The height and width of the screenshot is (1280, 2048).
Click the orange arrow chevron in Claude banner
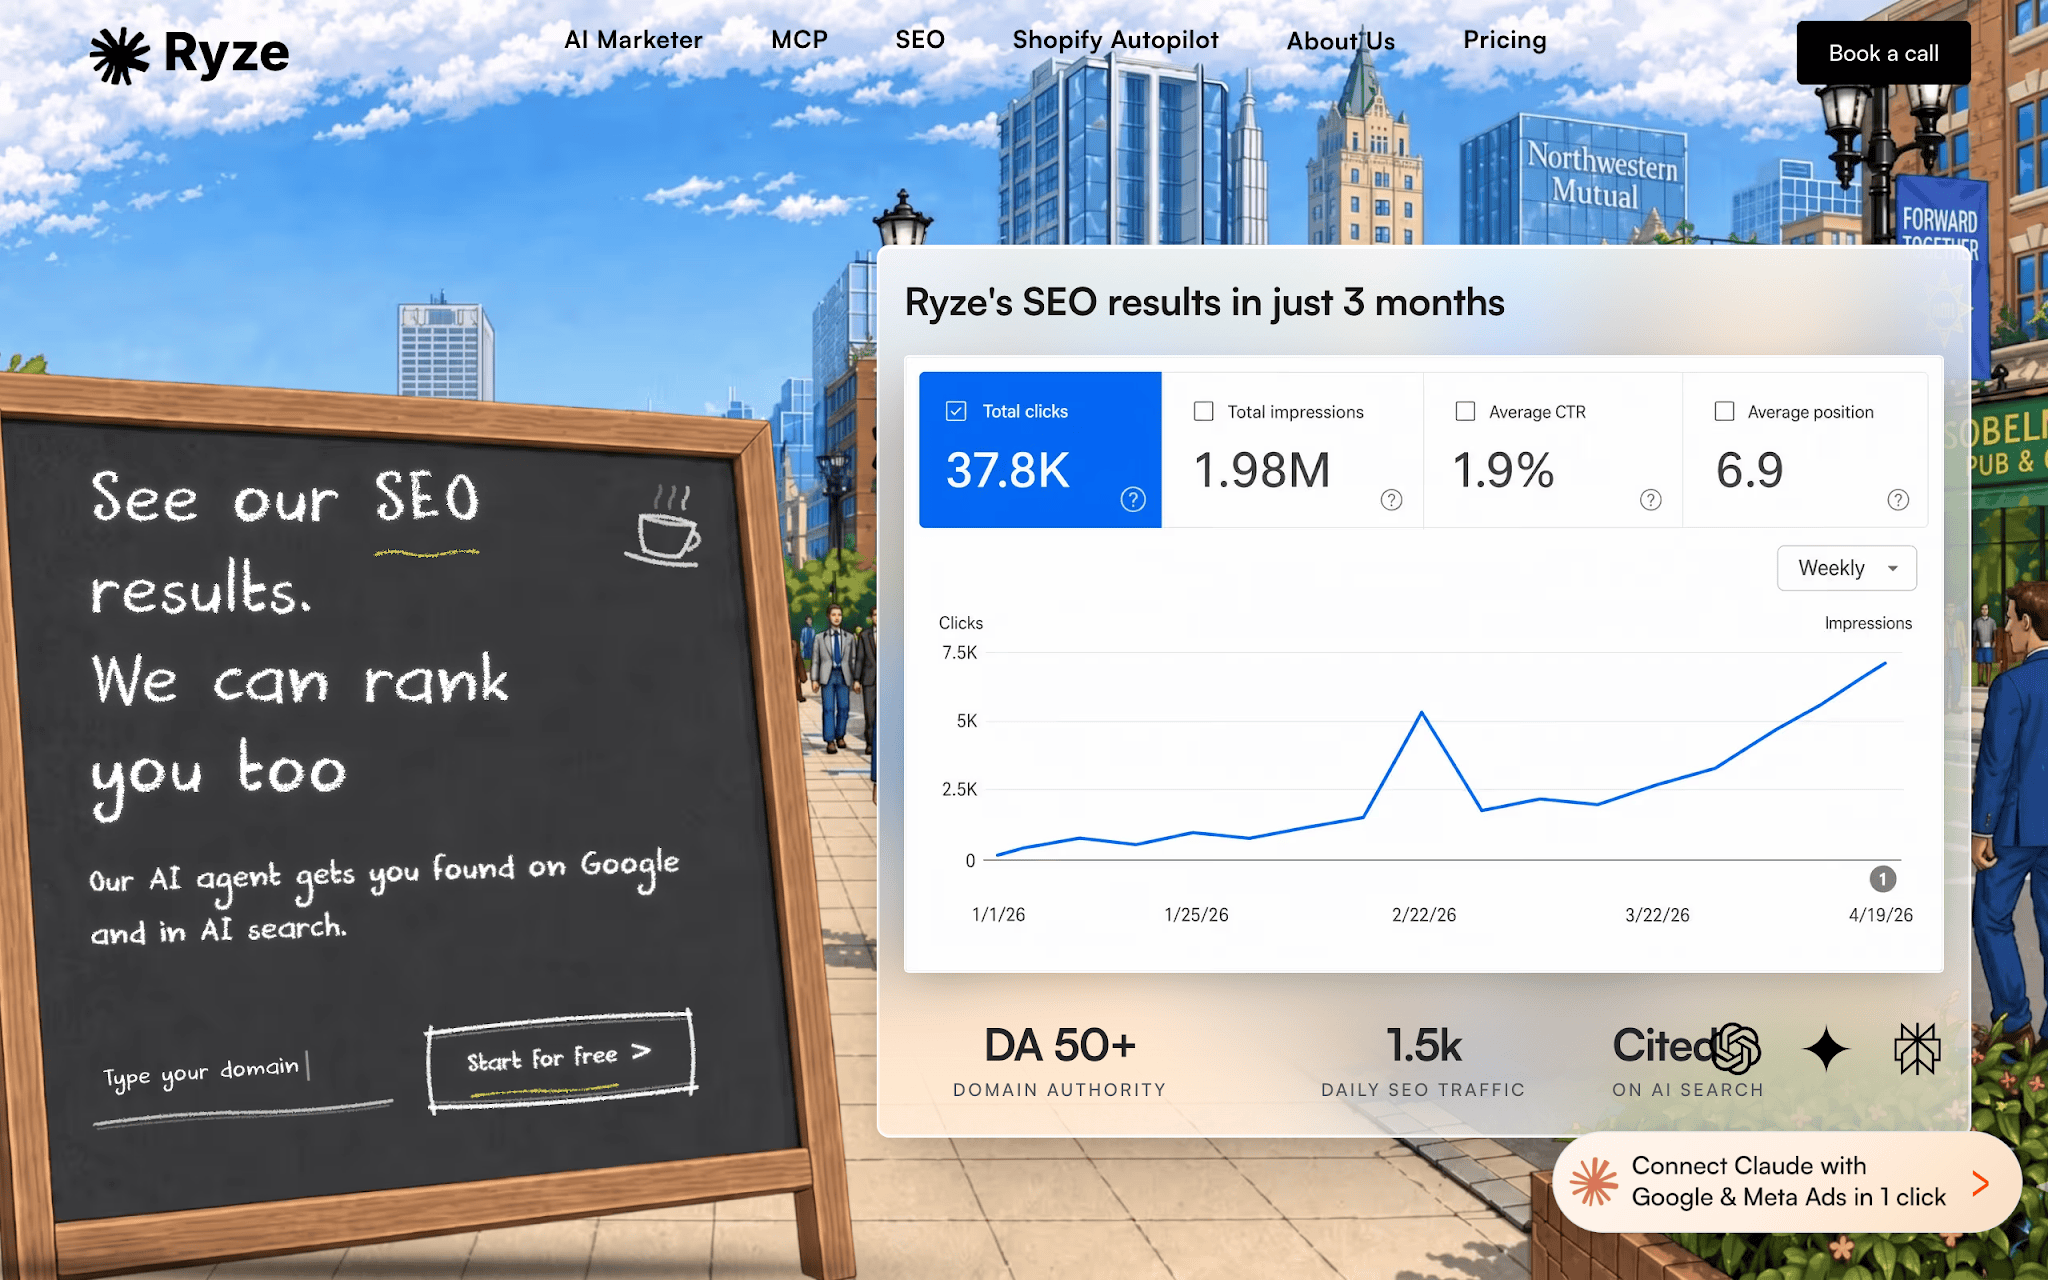point(1980,1183)
